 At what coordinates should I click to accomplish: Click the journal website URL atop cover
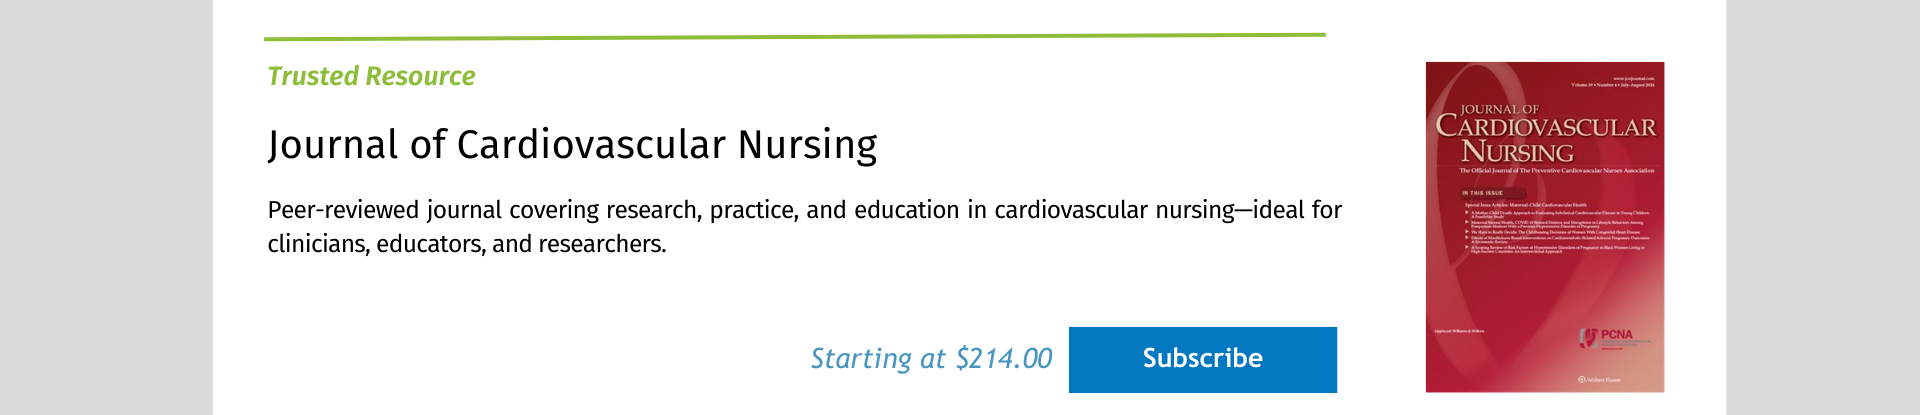click(x=1634, y=77)
